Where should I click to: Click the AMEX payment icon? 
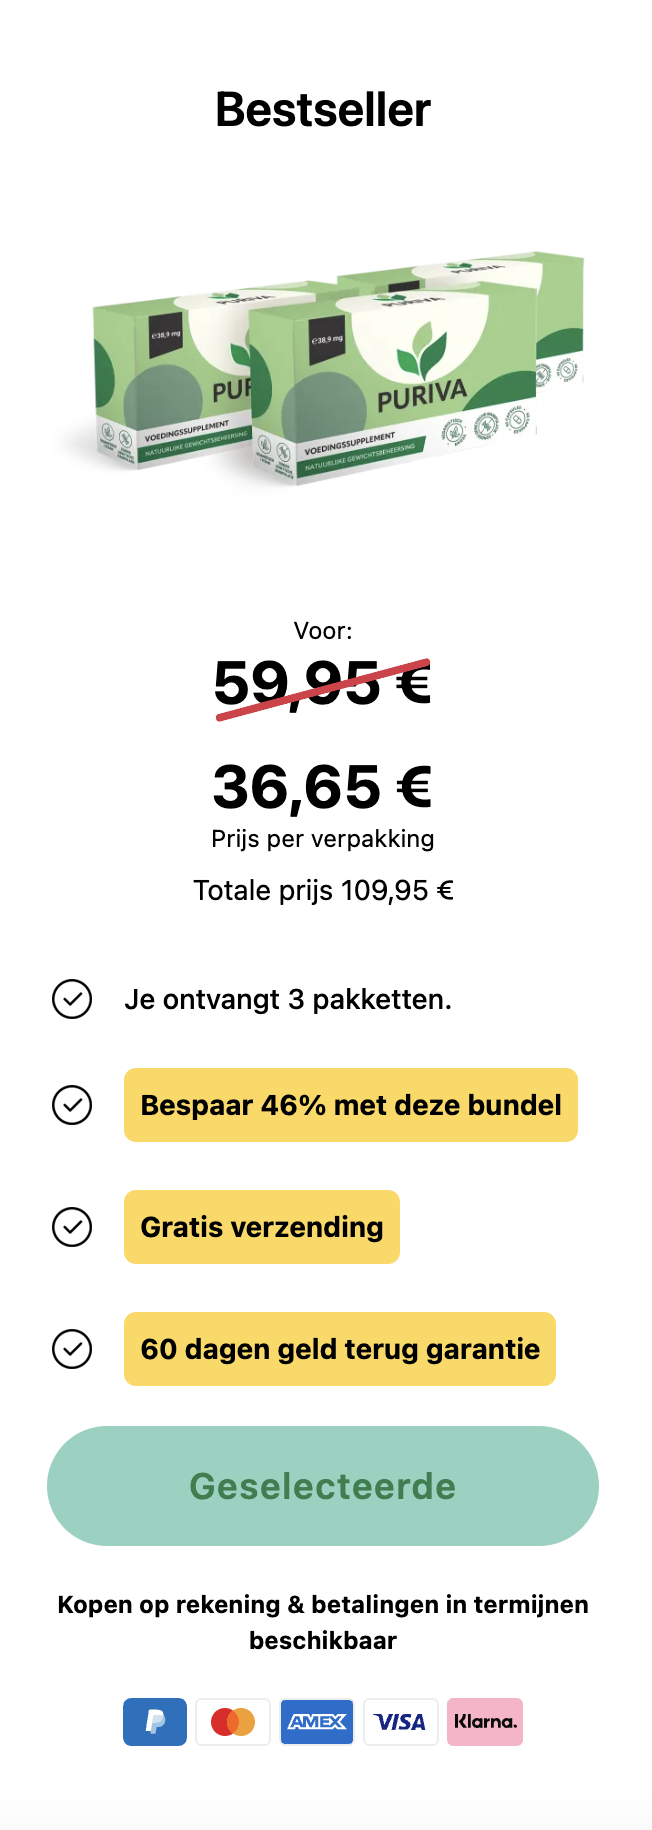click(x=317, y=1721)
